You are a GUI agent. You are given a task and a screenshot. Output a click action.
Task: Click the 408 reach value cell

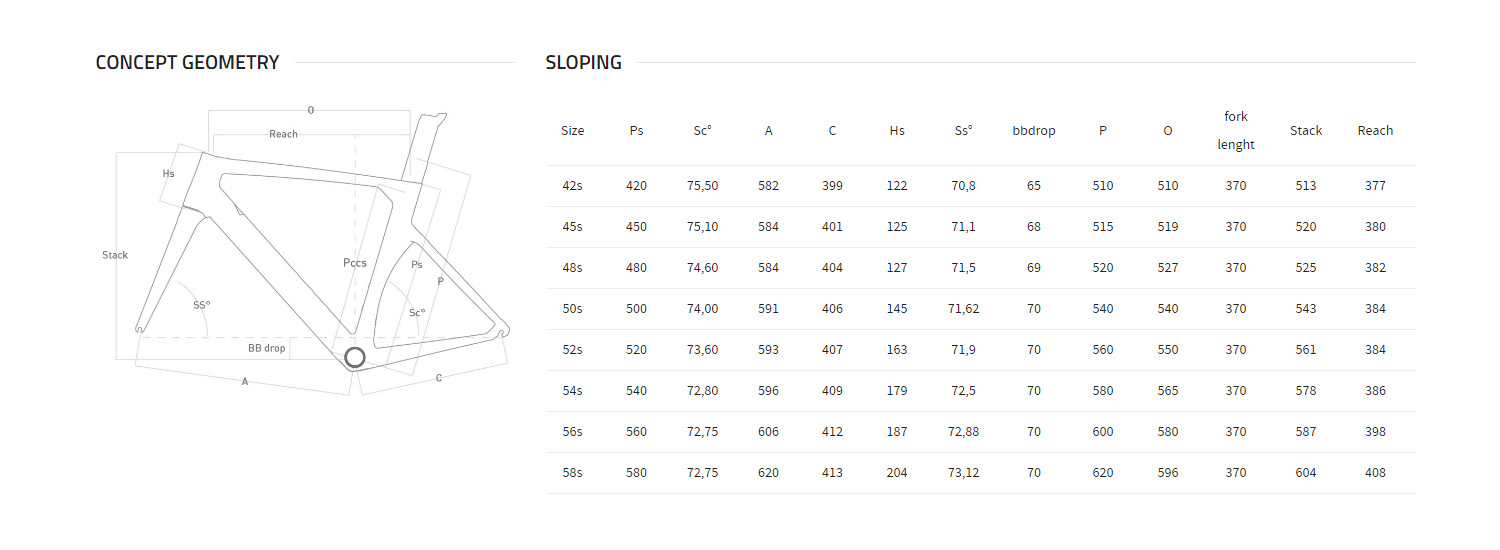tap(1375, 473)
